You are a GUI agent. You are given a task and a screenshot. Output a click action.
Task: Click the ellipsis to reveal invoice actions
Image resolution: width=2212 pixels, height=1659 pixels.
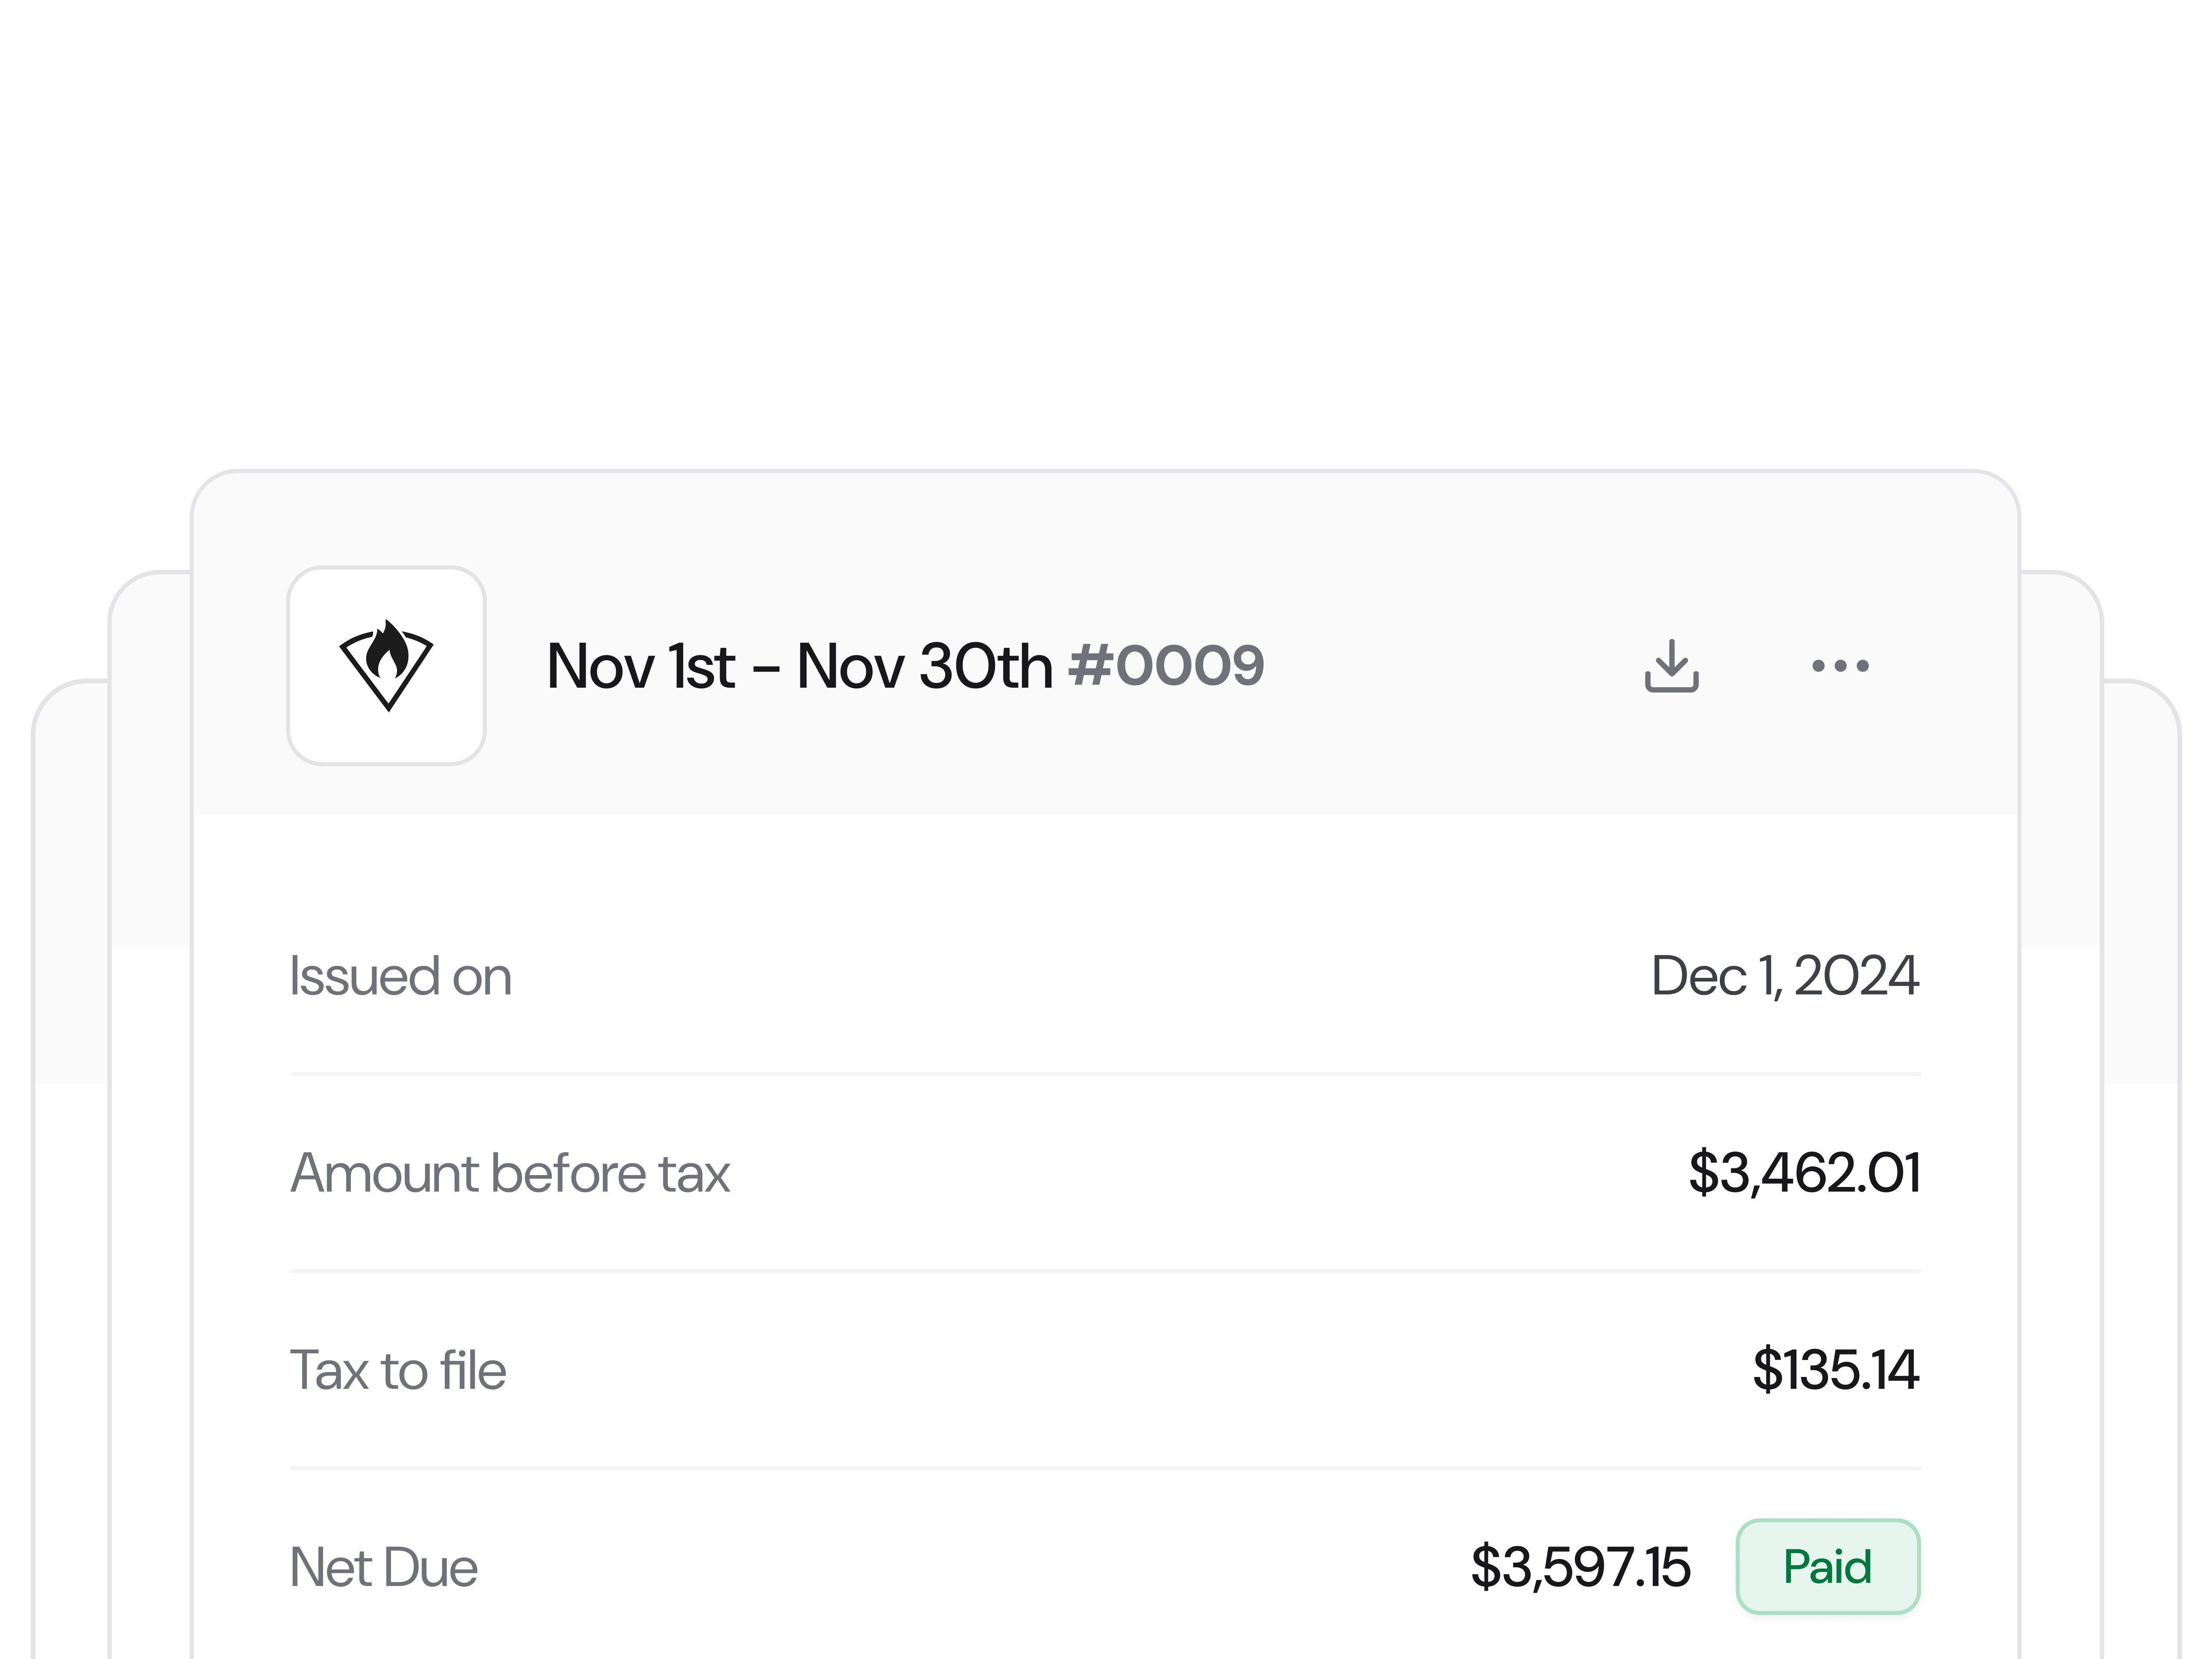pyautogui.click(x=1840, y=665)
